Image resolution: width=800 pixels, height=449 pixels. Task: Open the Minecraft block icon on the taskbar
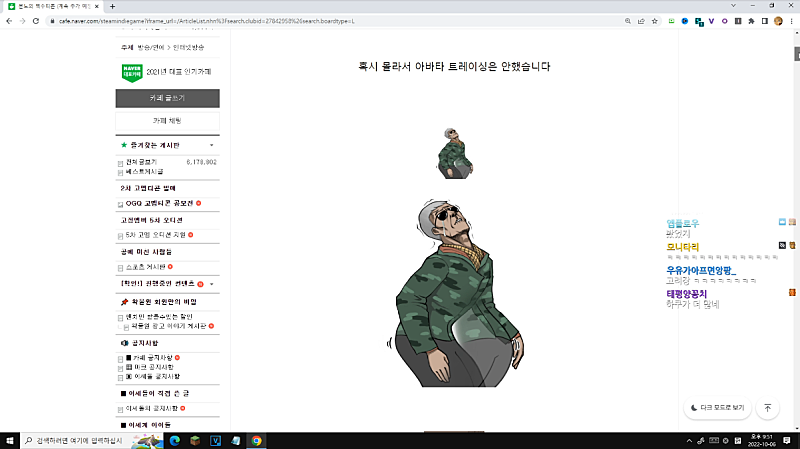coord(195,440)
